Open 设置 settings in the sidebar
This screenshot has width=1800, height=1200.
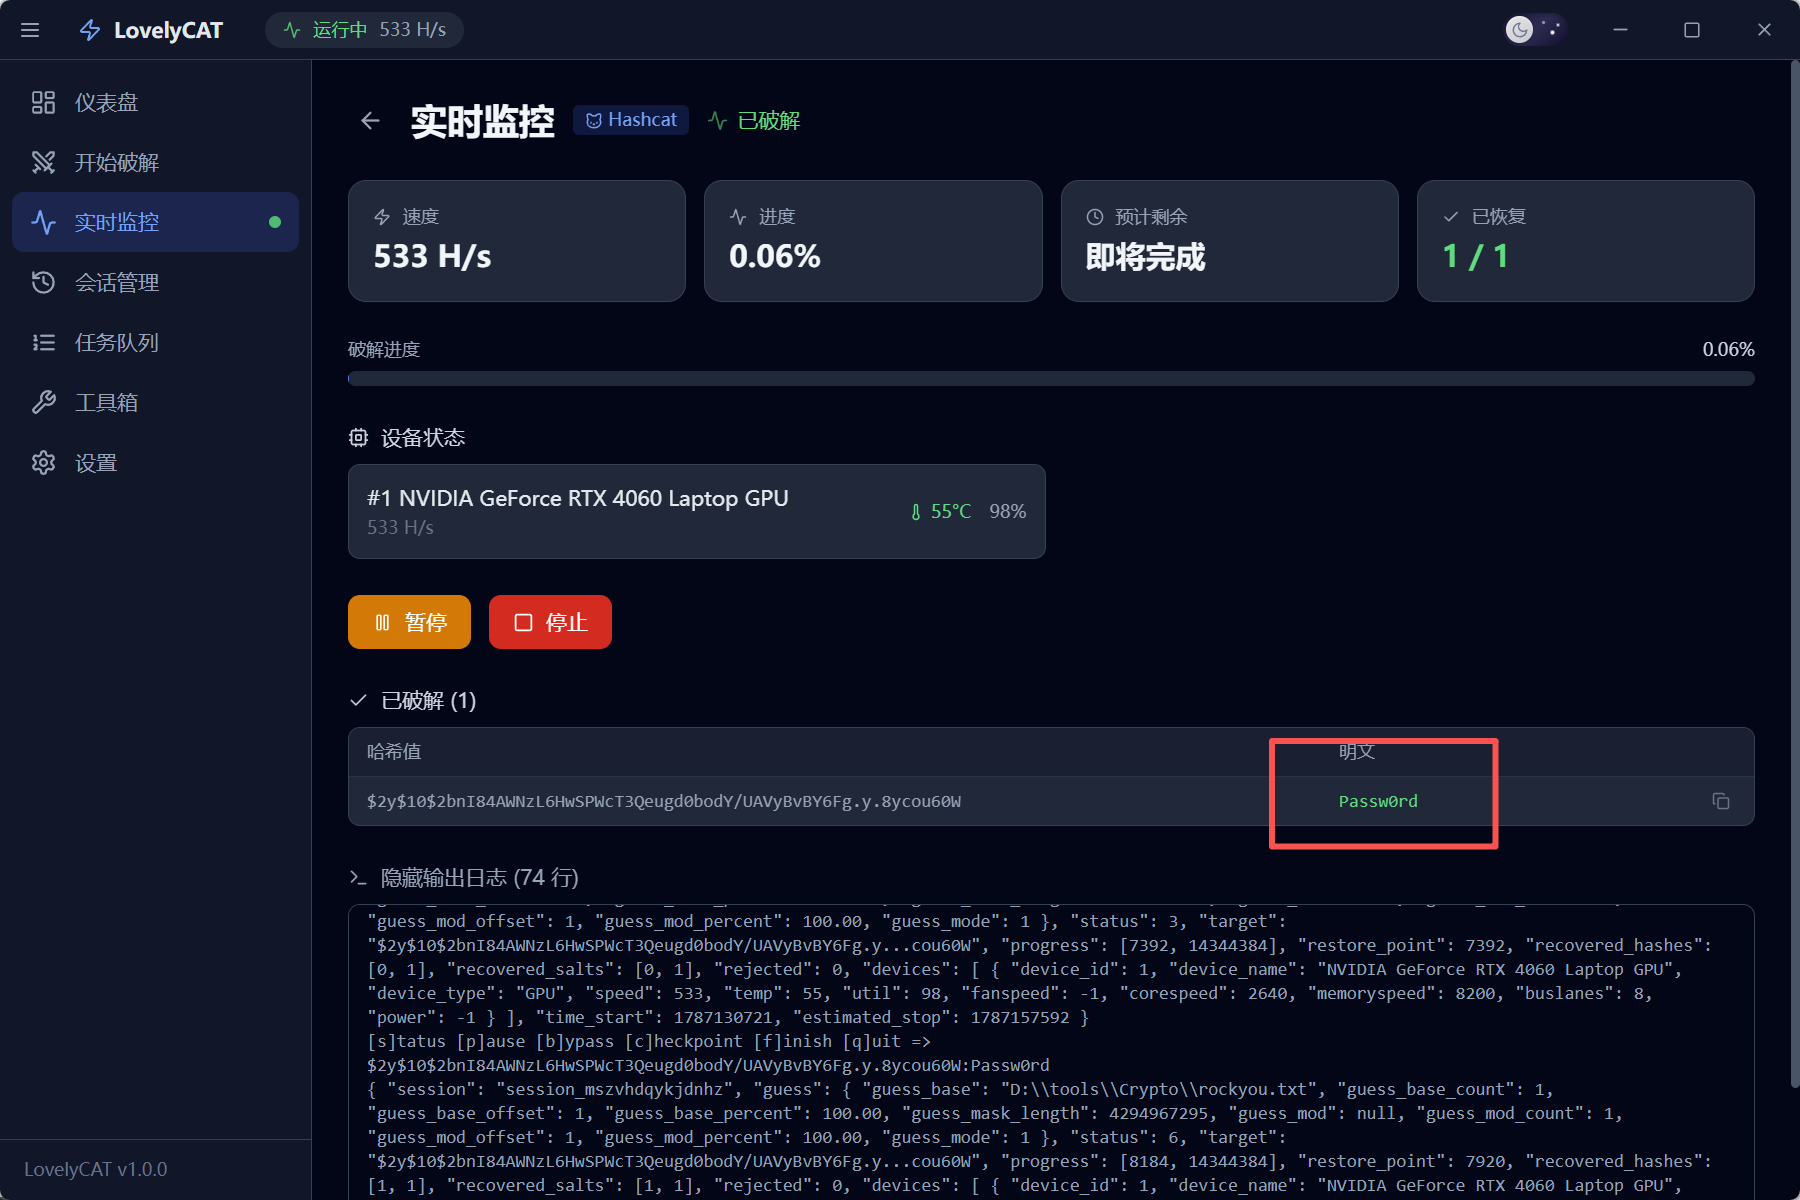(155, 462)
